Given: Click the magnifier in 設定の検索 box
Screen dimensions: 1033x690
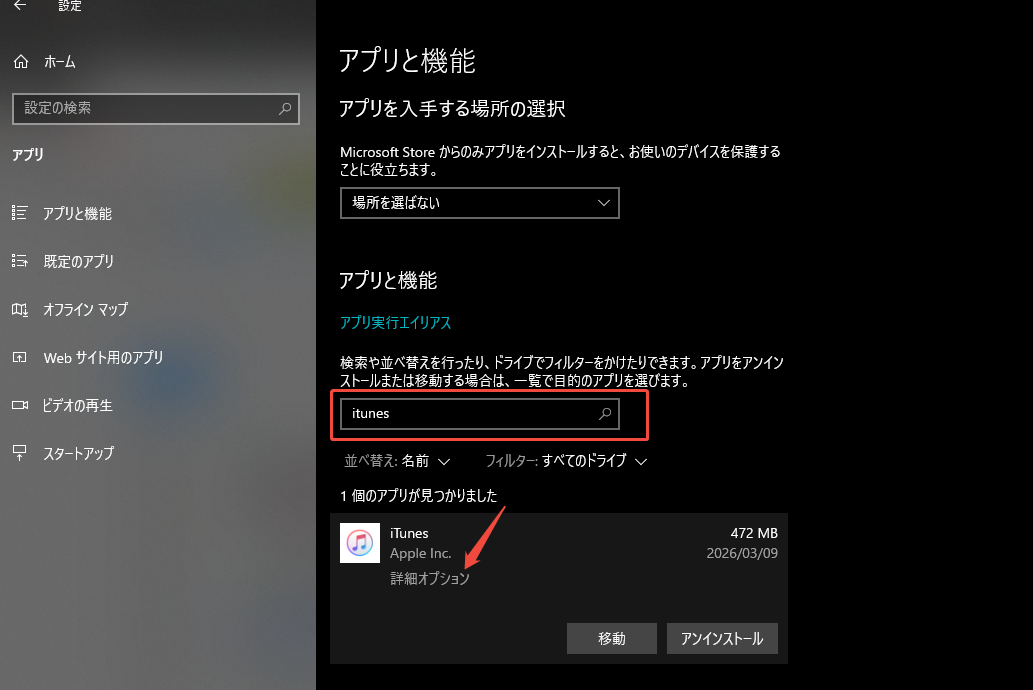Looking at the screenshot, I should click(285, 109).
